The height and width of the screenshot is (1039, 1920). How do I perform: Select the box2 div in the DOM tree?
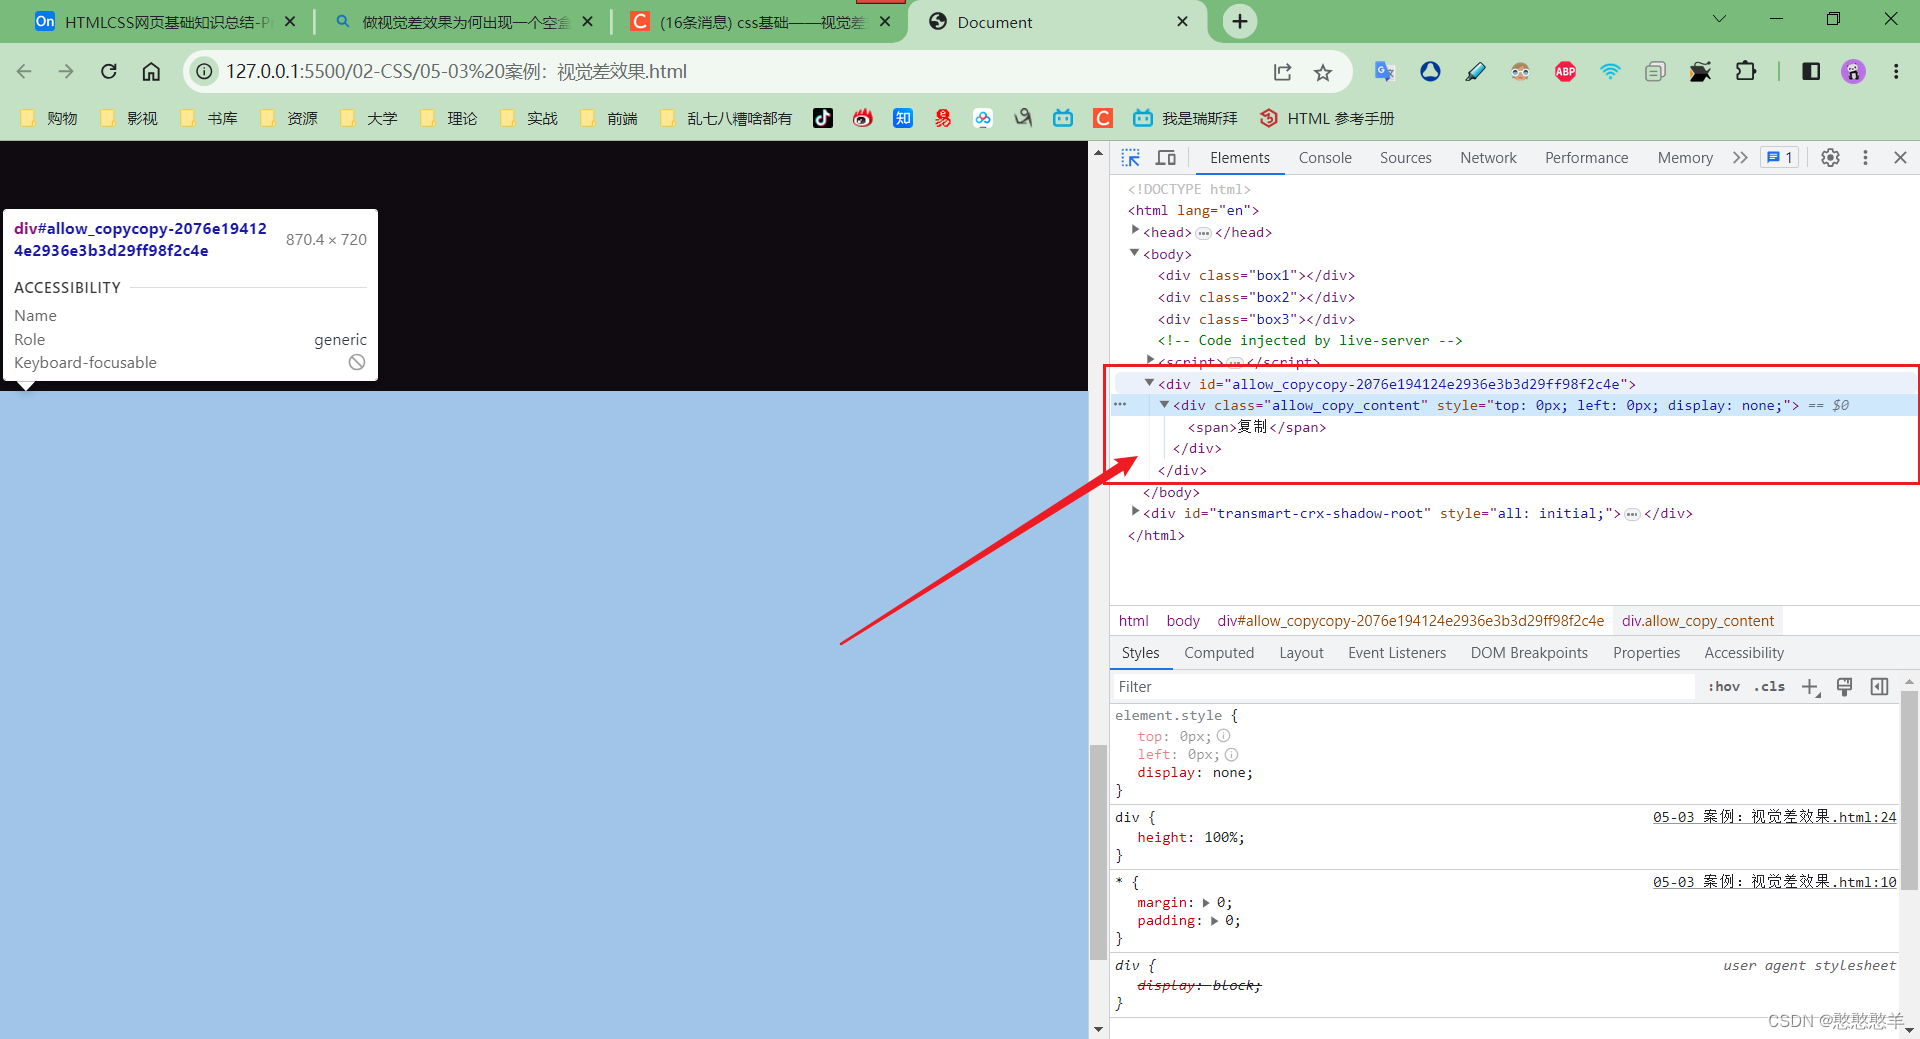(1256, 298)
